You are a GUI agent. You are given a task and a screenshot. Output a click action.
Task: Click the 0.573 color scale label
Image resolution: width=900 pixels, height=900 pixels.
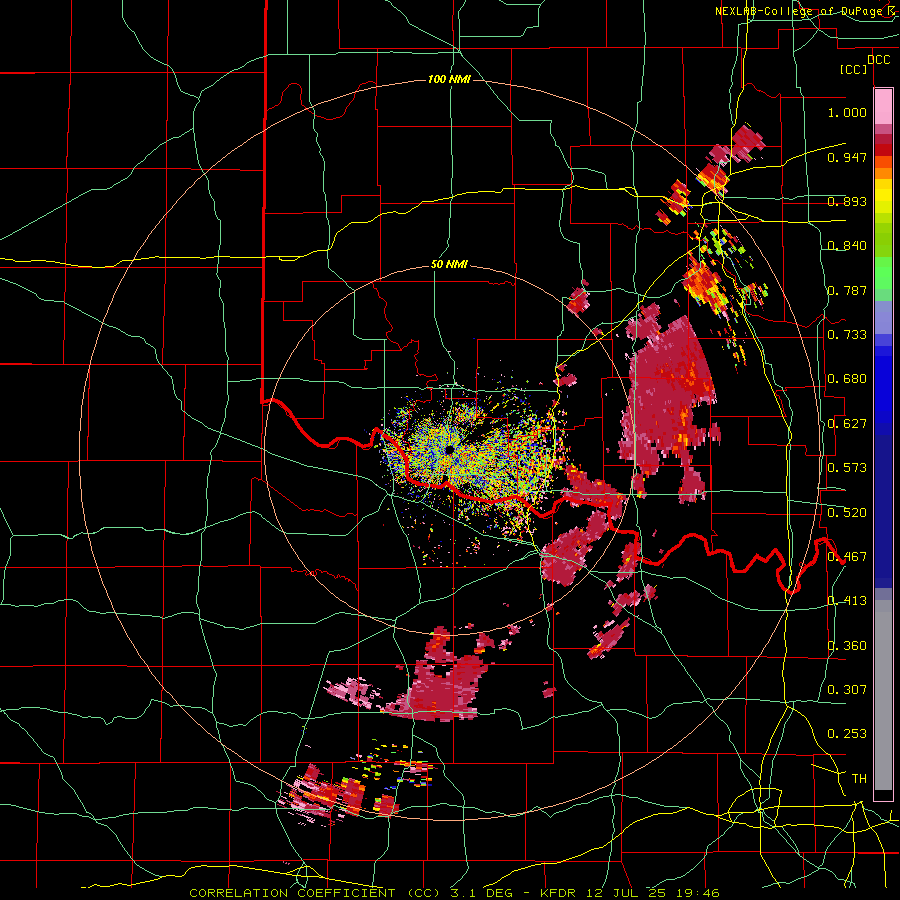(x=847, y=468)
